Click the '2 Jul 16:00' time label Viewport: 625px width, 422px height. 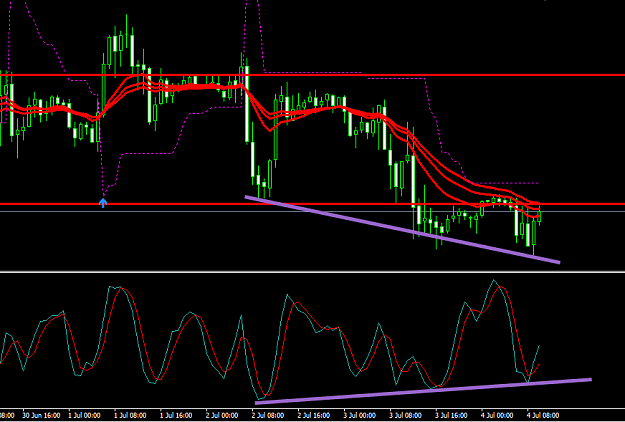pos(314,415)
